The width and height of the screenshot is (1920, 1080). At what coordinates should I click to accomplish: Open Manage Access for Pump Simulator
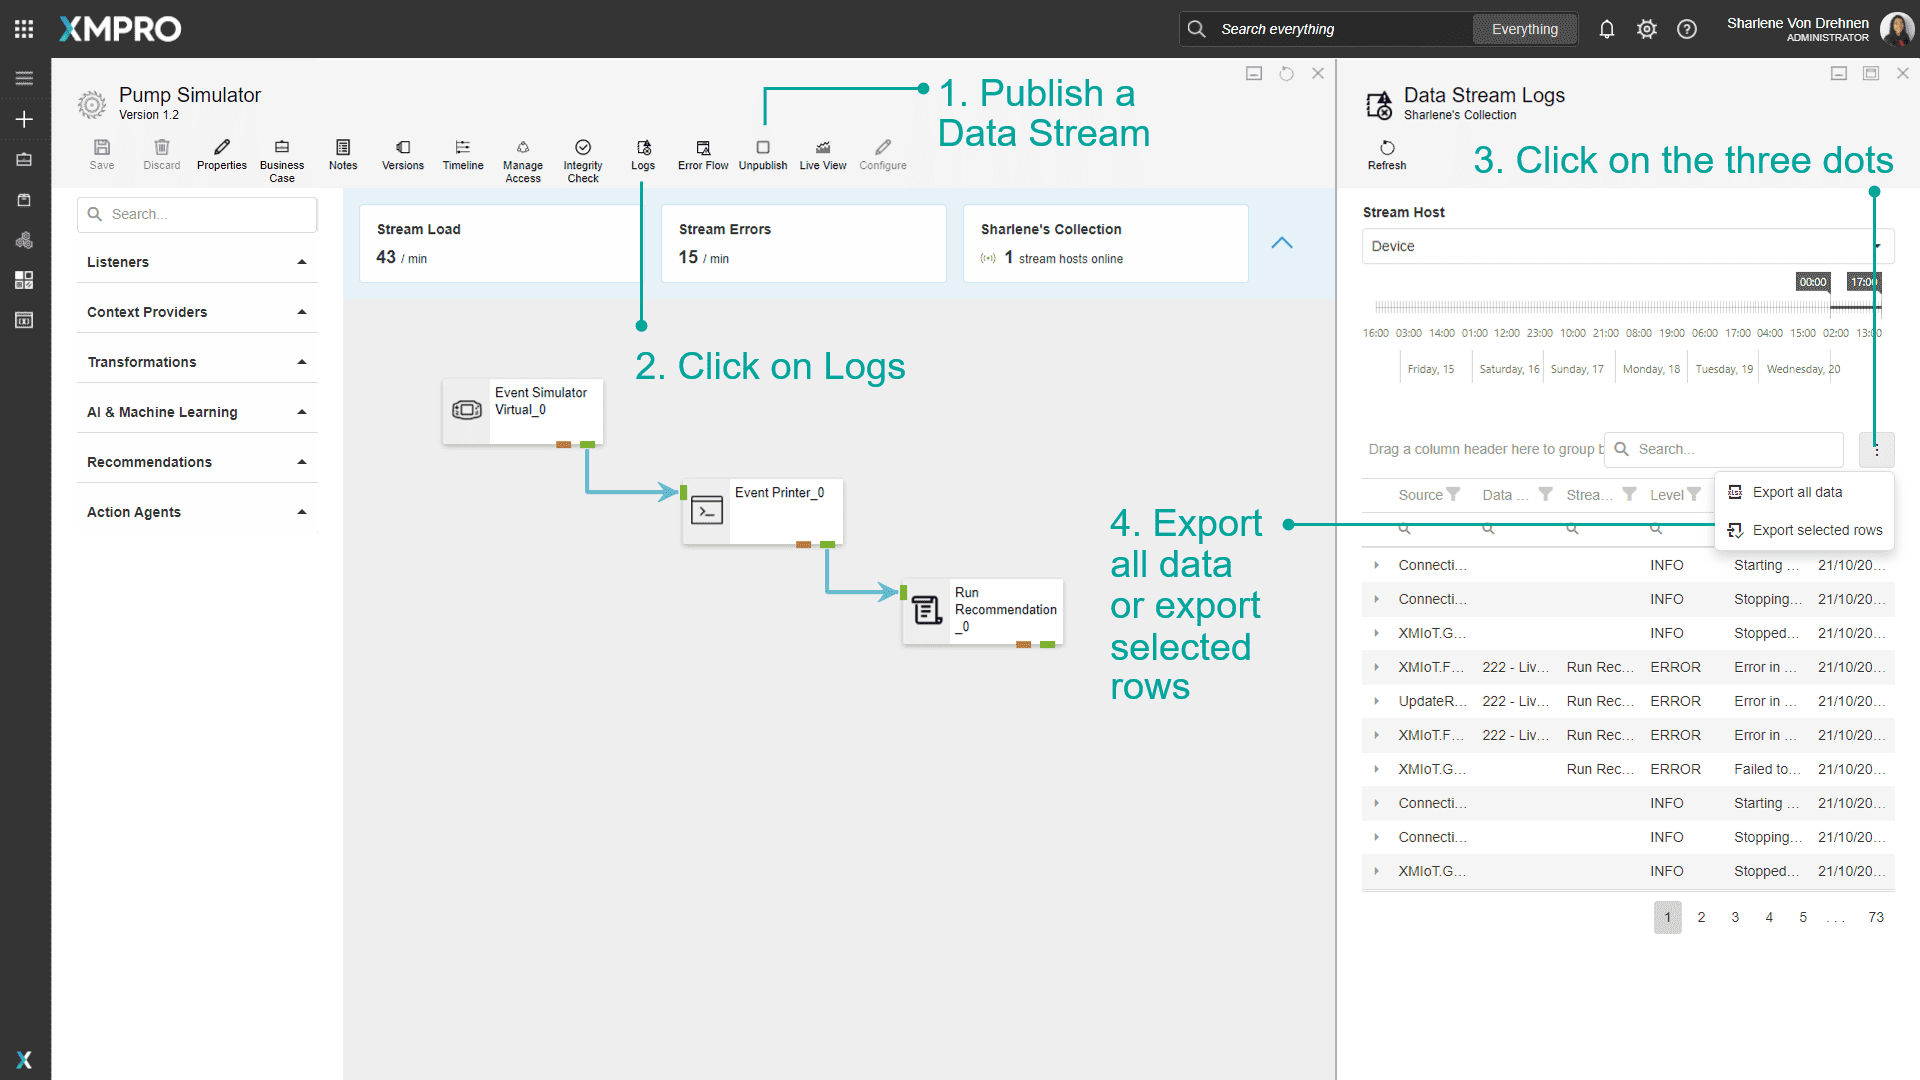click(x=523, y=155)
